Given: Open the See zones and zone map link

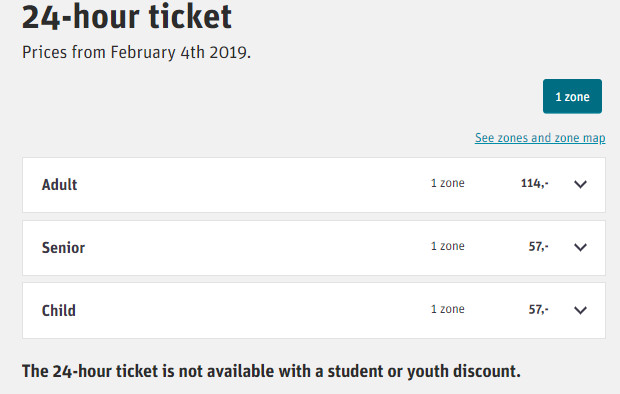Looking at the screenshot, I should [x=540, y=138].
